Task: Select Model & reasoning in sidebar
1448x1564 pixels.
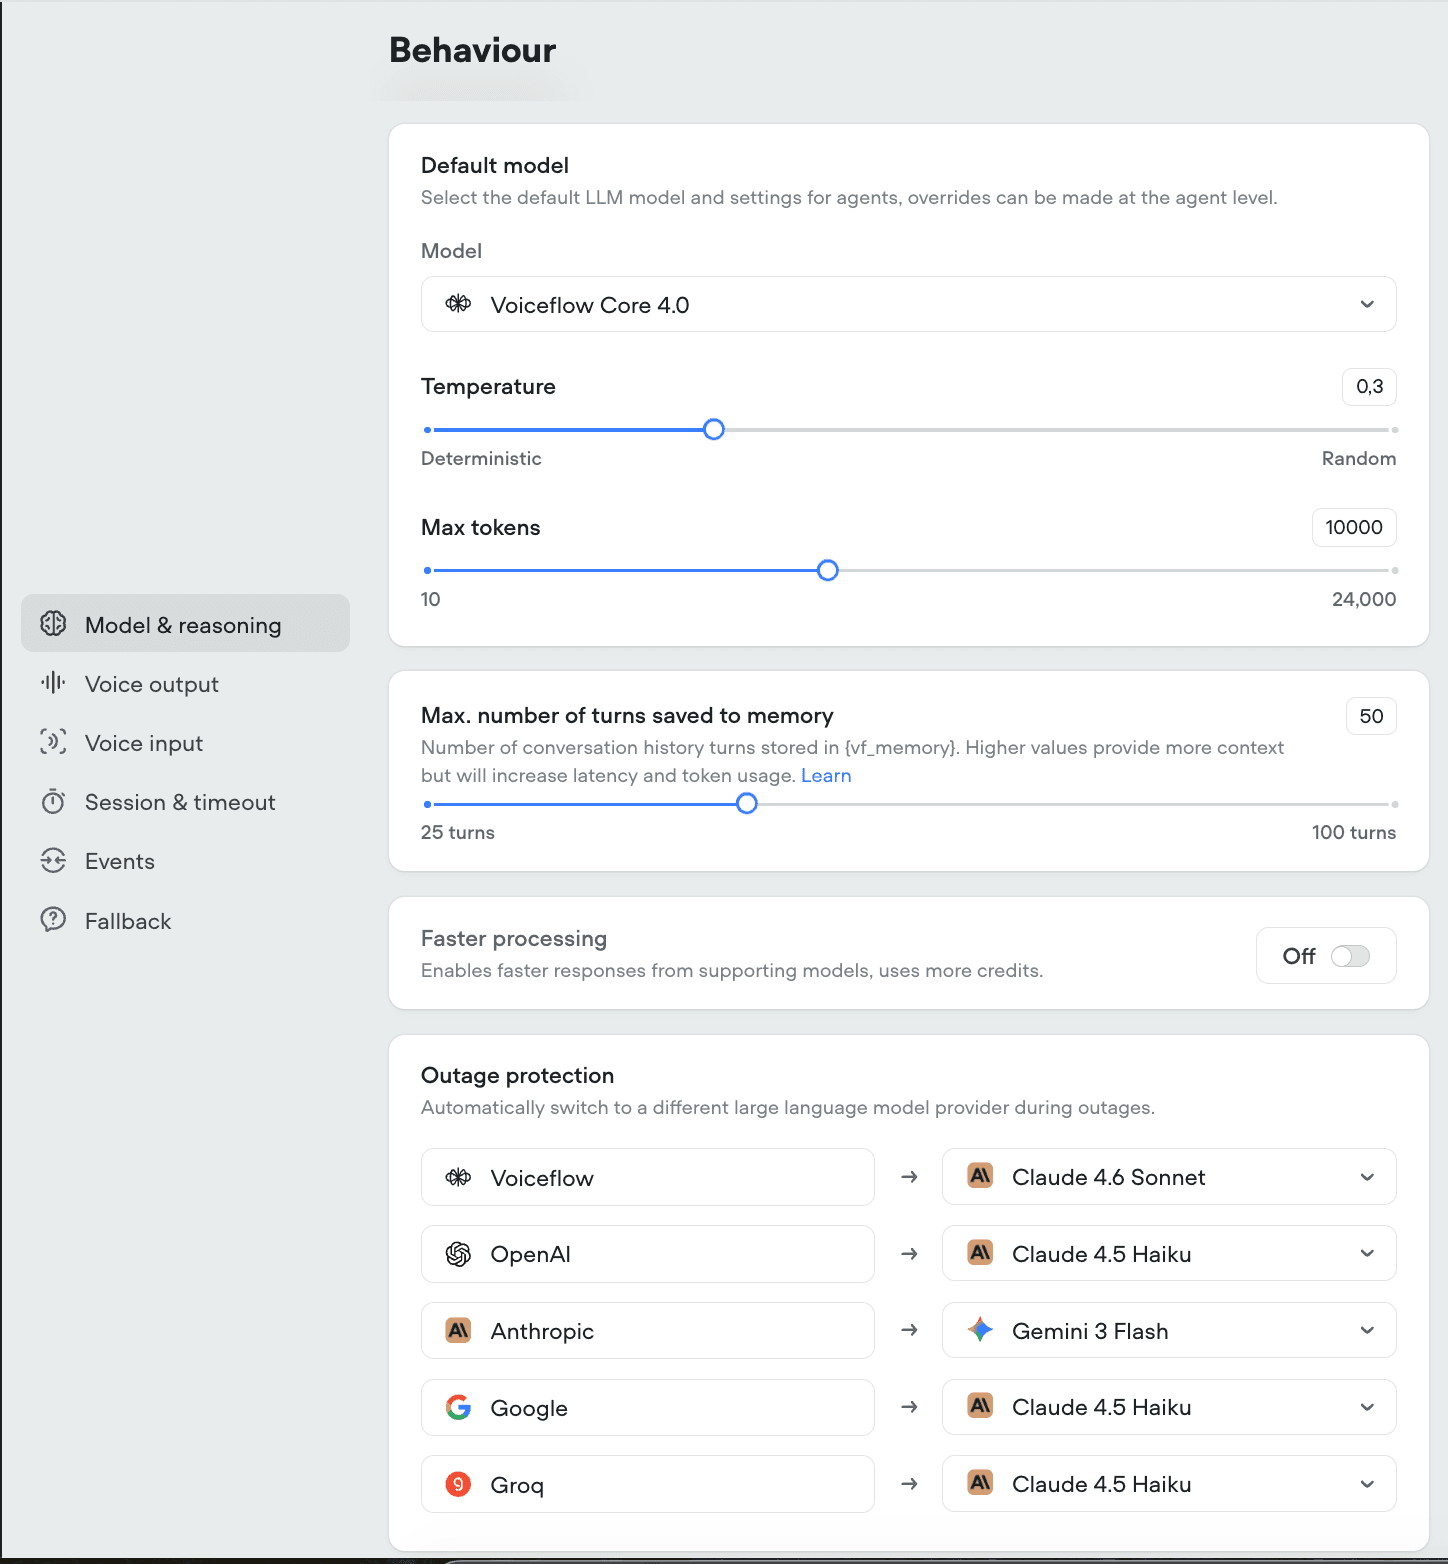Action: 185,624
